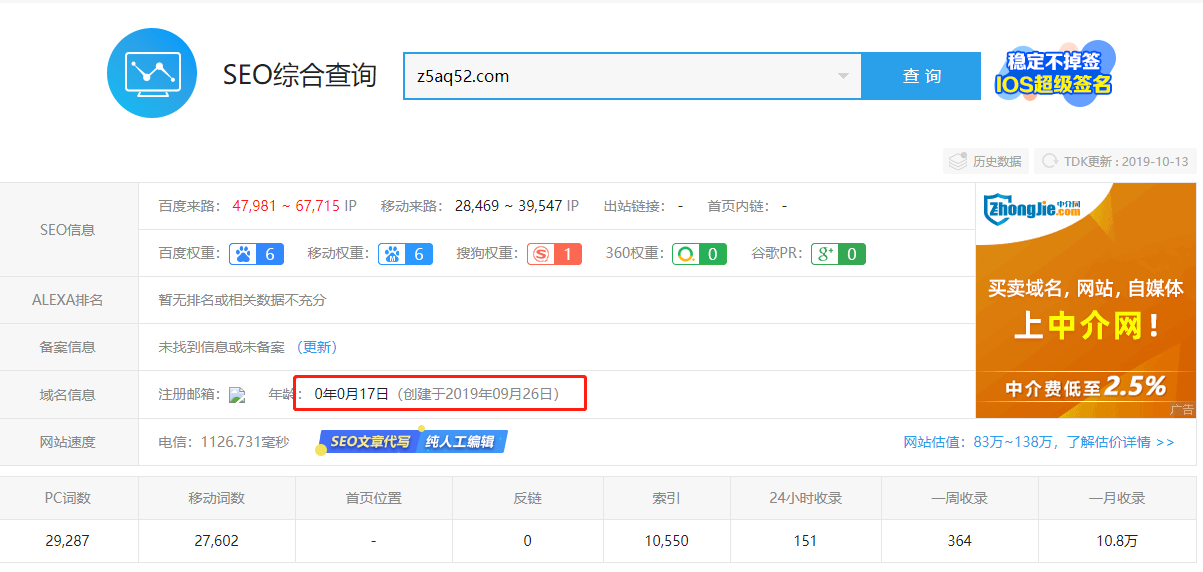Click the 出站链接 label
The height and width of the screenshot is (572, 1203).
pos(634,206)
